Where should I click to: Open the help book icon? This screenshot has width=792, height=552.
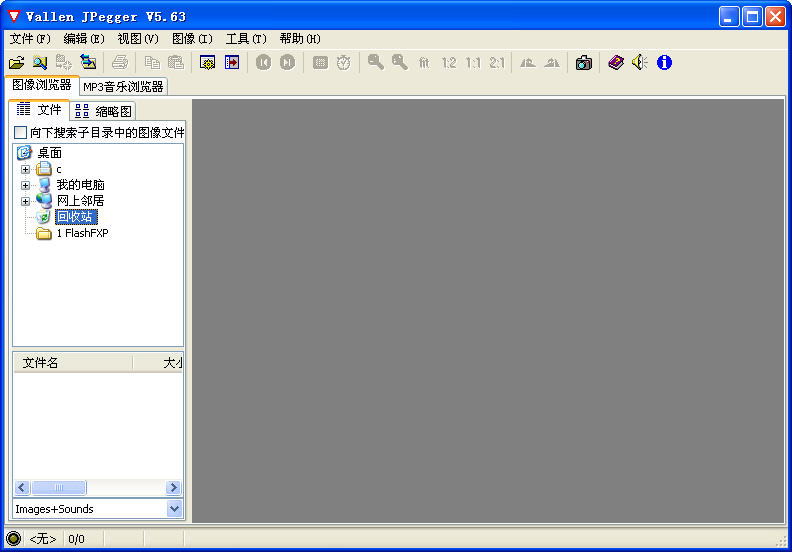point(616,63)
